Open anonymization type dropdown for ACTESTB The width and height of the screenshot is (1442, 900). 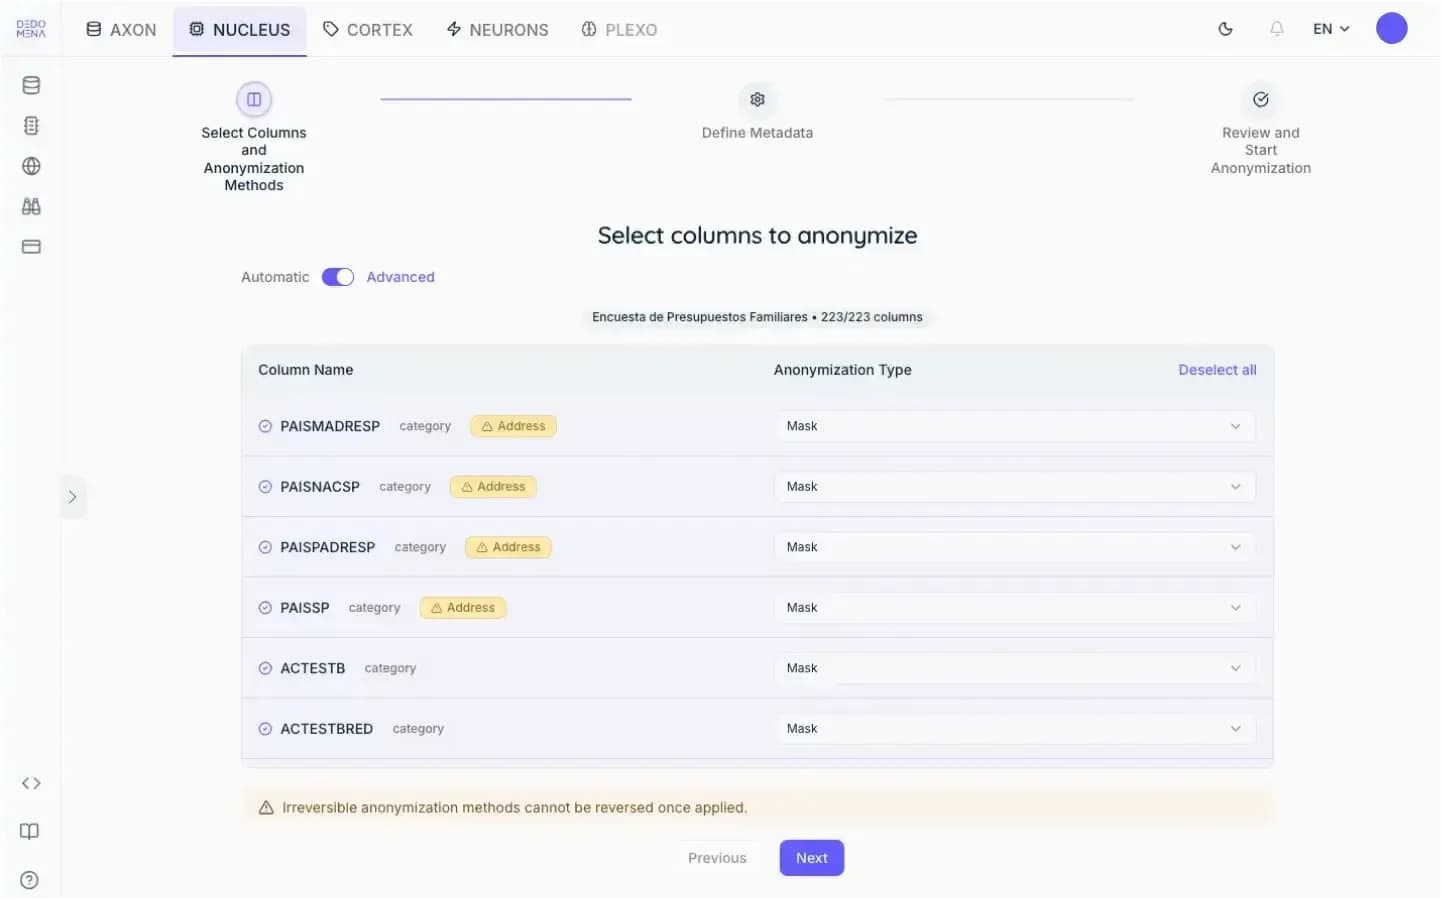click(x=1014, y=669)
